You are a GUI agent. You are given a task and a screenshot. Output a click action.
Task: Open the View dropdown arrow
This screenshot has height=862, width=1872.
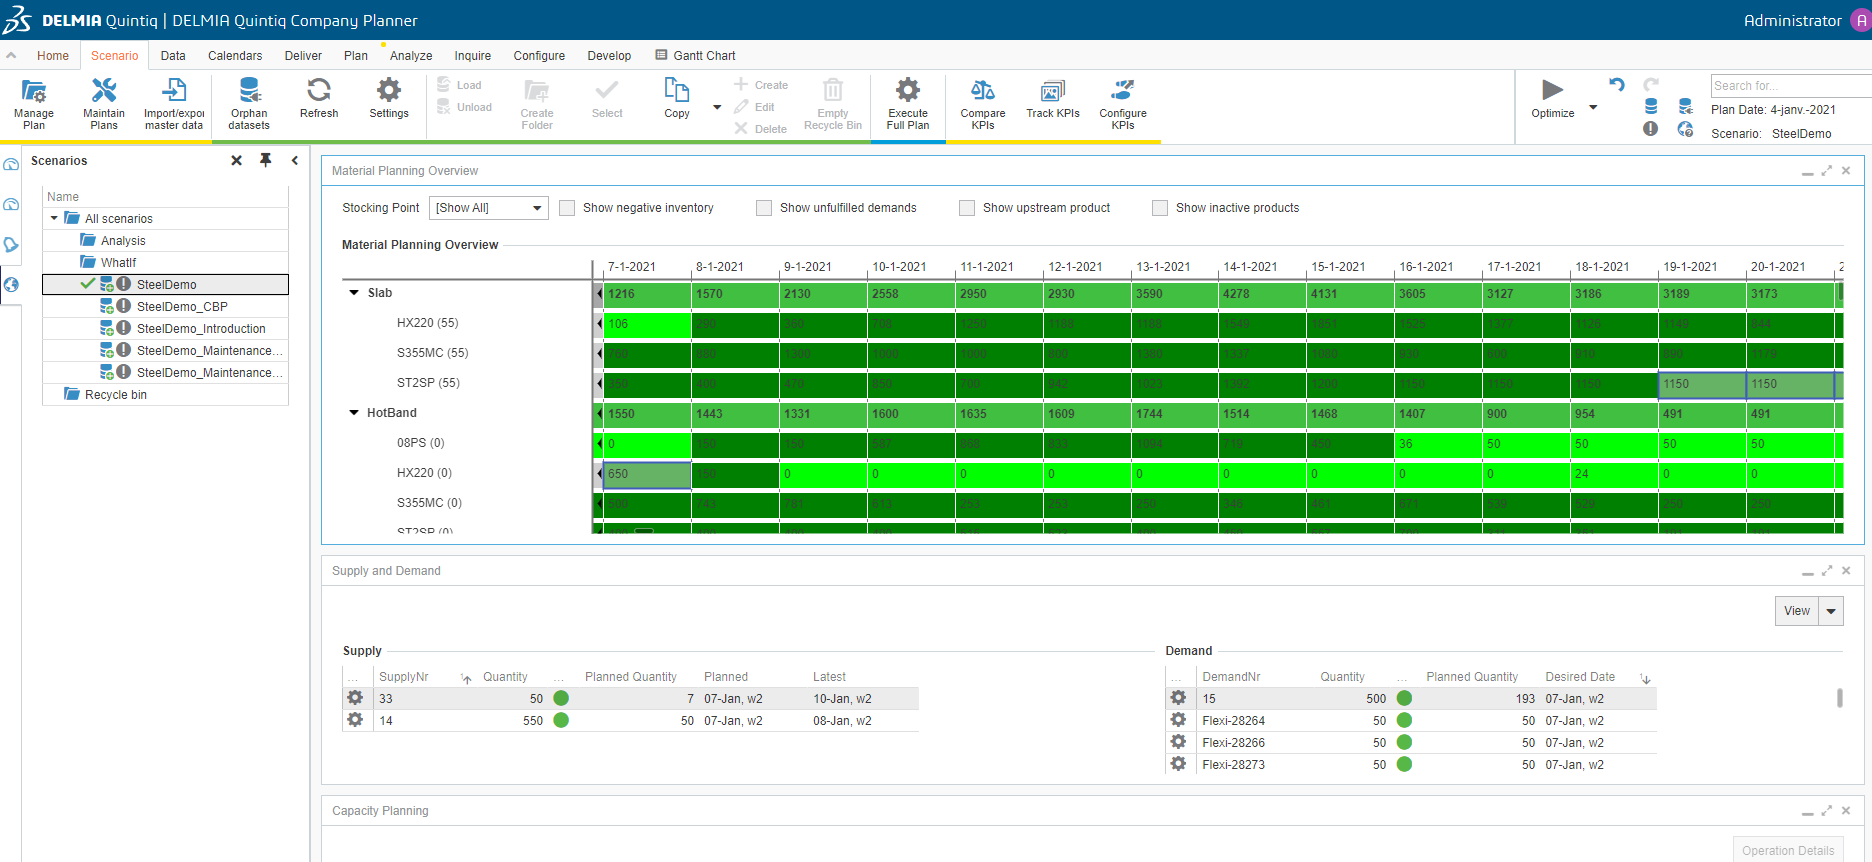(1831, 611)
